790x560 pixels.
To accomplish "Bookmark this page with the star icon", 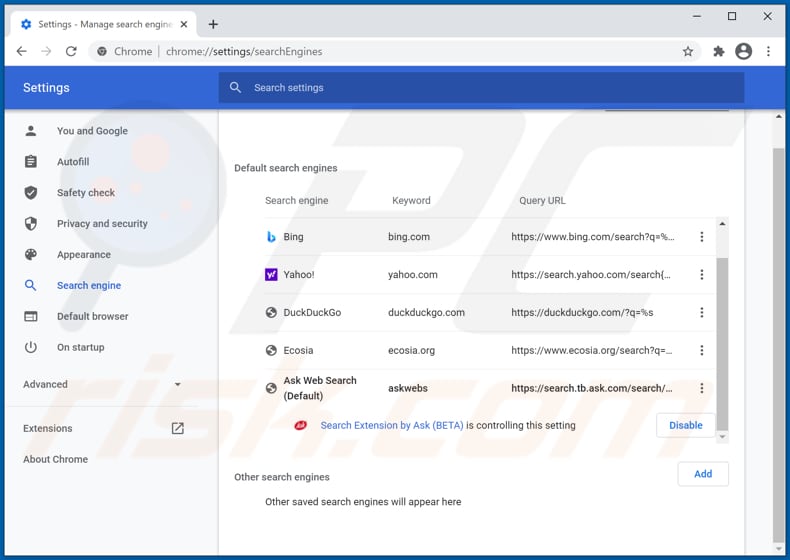I will point(688,51).
